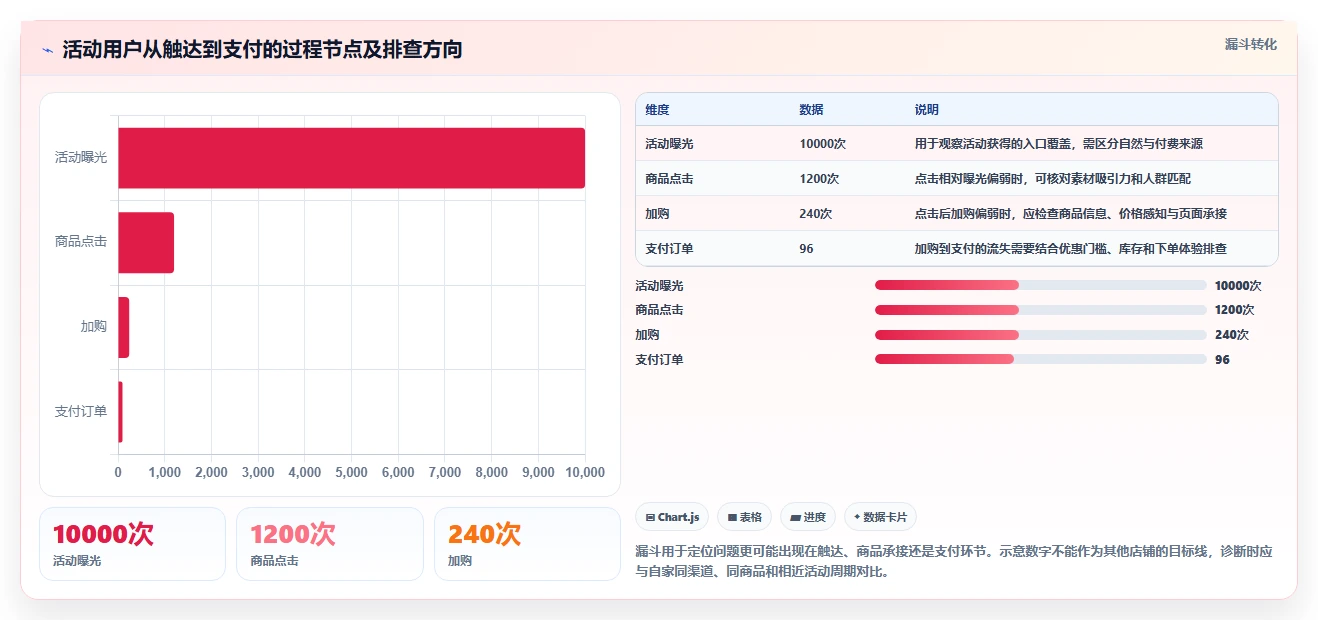Click the 5,000 x-axis tick label
The image size is (1318, 620).
click(x=352, y=473)
